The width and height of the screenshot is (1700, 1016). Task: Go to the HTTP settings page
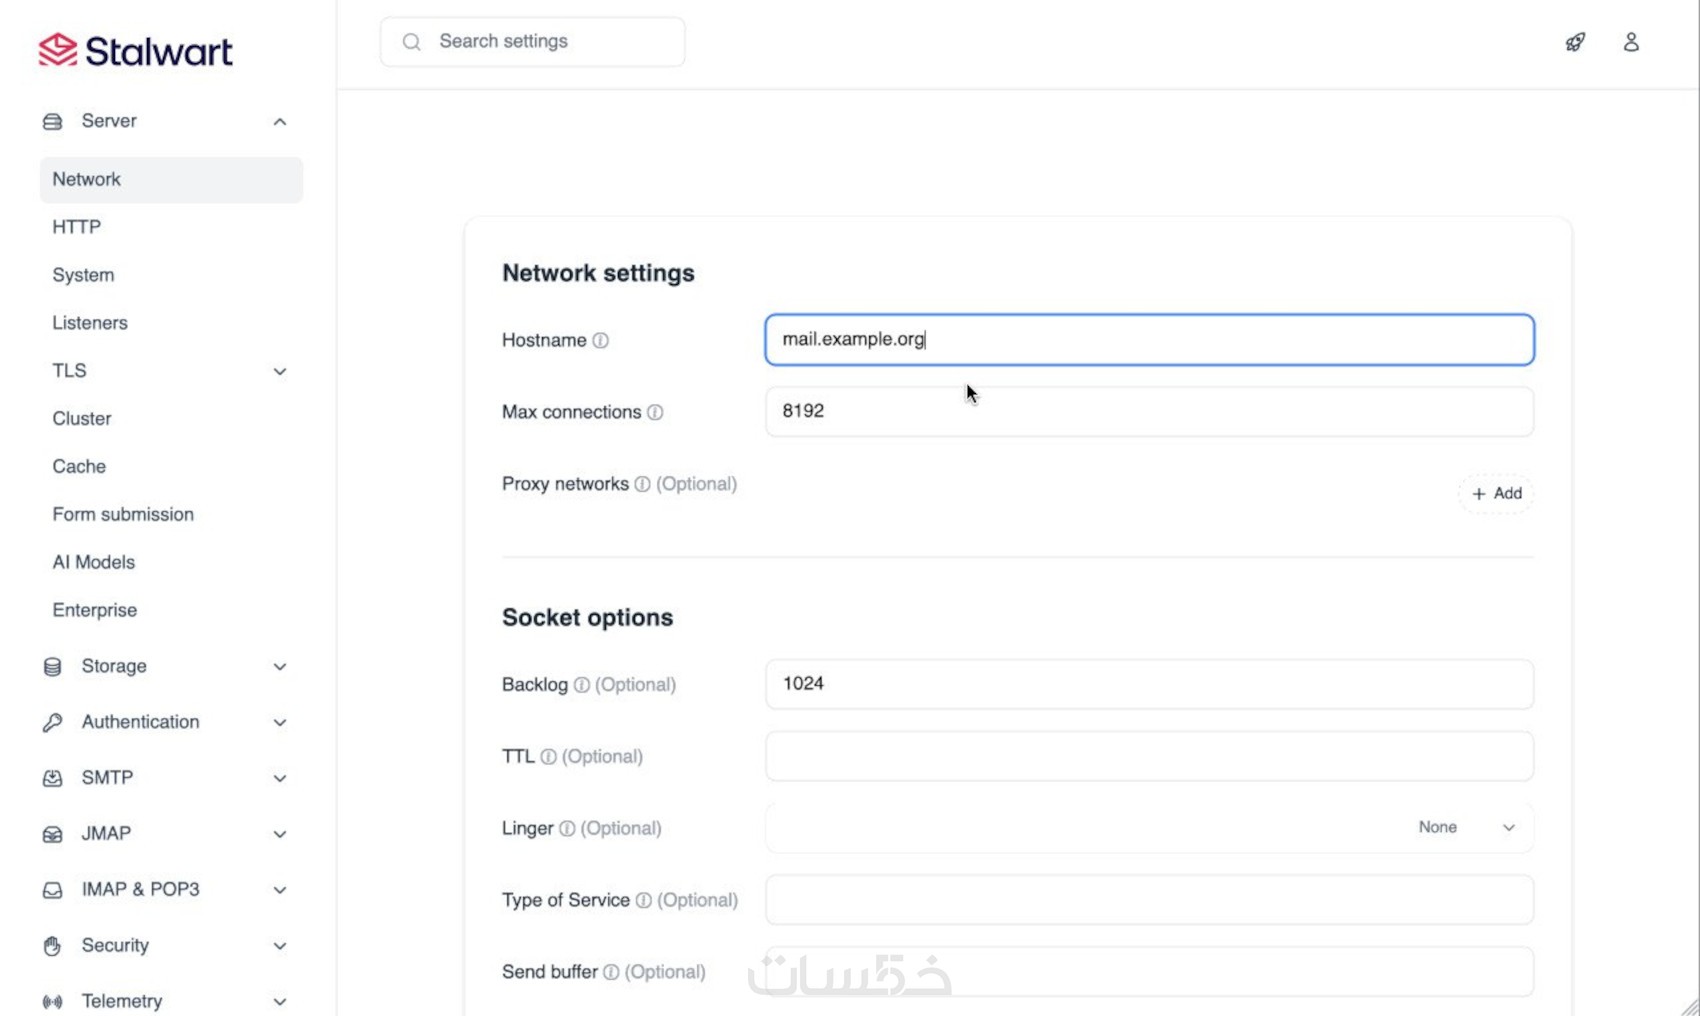[77, 227]
